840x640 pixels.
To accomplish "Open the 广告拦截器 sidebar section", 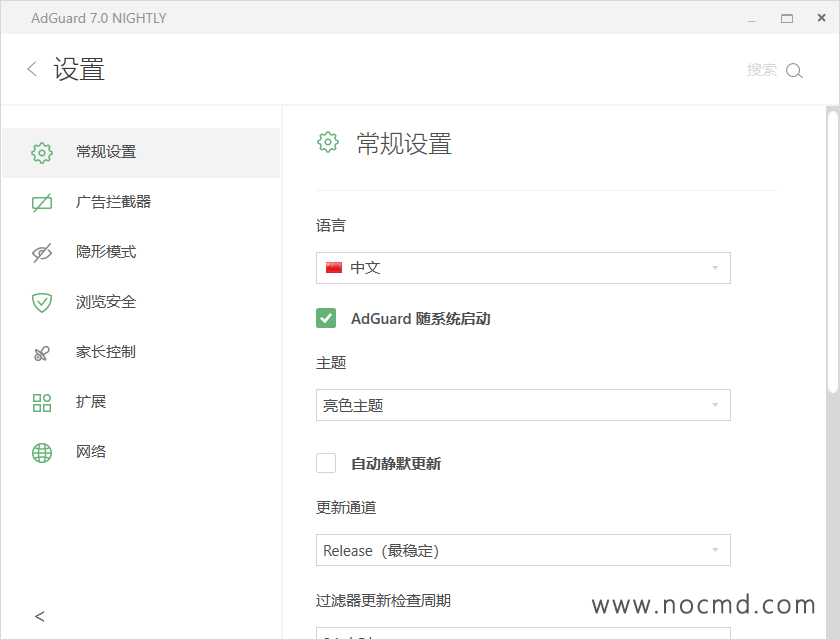I will pyautogui.click(x=141, y=202).
